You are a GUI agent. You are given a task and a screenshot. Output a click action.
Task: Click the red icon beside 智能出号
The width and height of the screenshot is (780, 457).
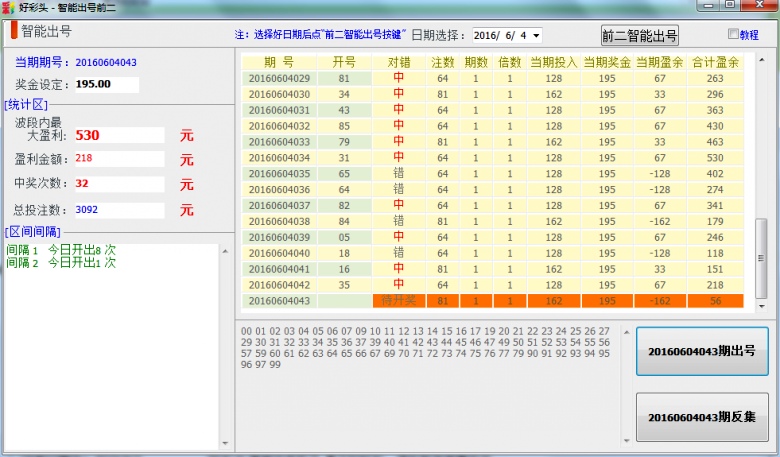click(x=13, y=30)
